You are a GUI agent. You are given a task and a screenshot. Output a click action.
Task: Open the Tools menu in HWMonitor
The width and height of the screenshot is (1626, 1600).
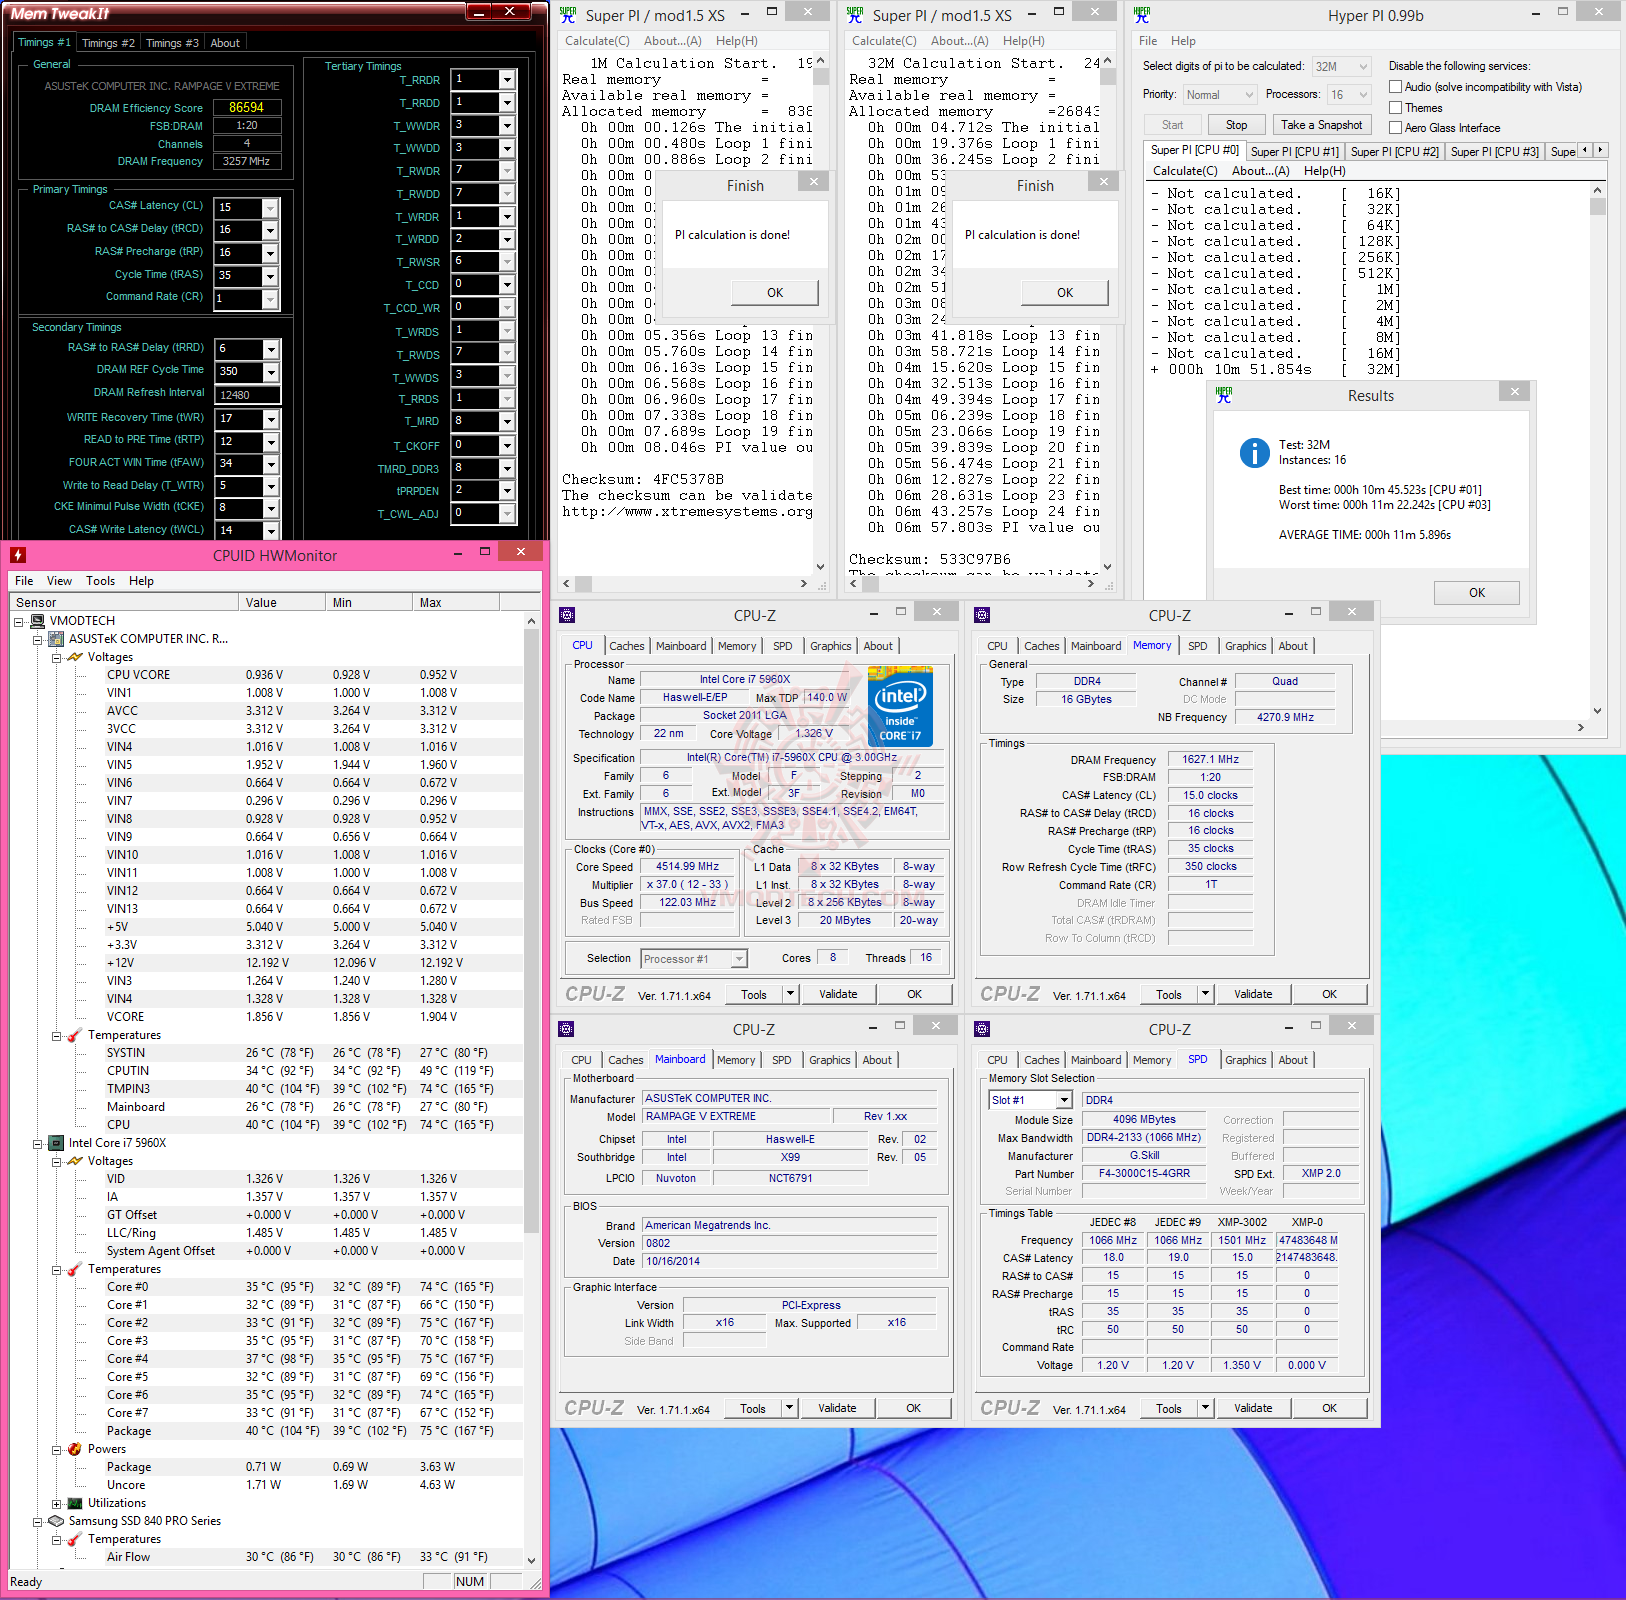pos(100,581)
